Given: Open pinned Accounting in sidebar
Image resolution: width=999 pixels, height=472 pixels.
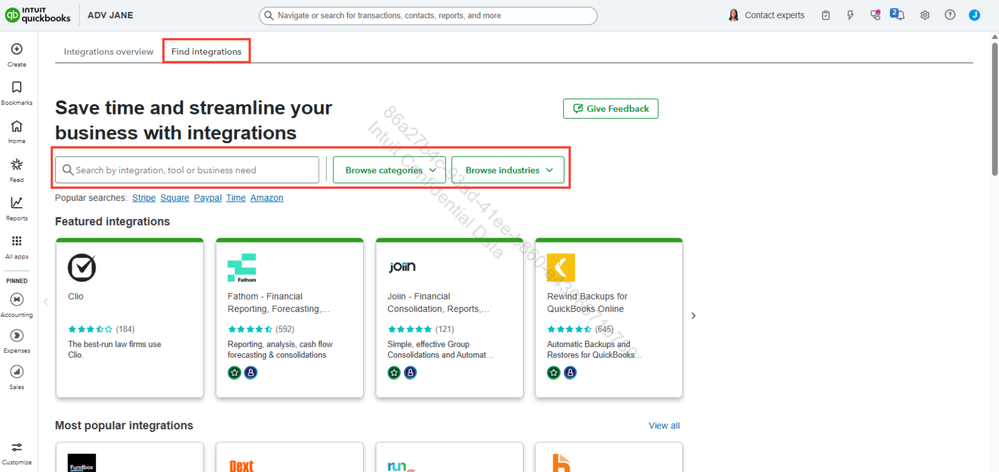Looking at the screenshot, I should (x=17, y=304).
